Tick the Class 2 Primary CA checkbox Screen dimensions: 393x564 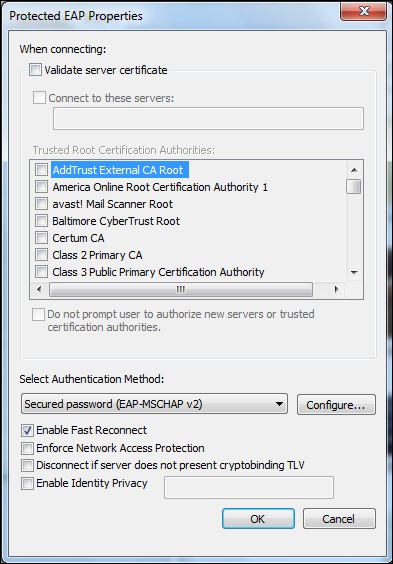click(41, 255)
